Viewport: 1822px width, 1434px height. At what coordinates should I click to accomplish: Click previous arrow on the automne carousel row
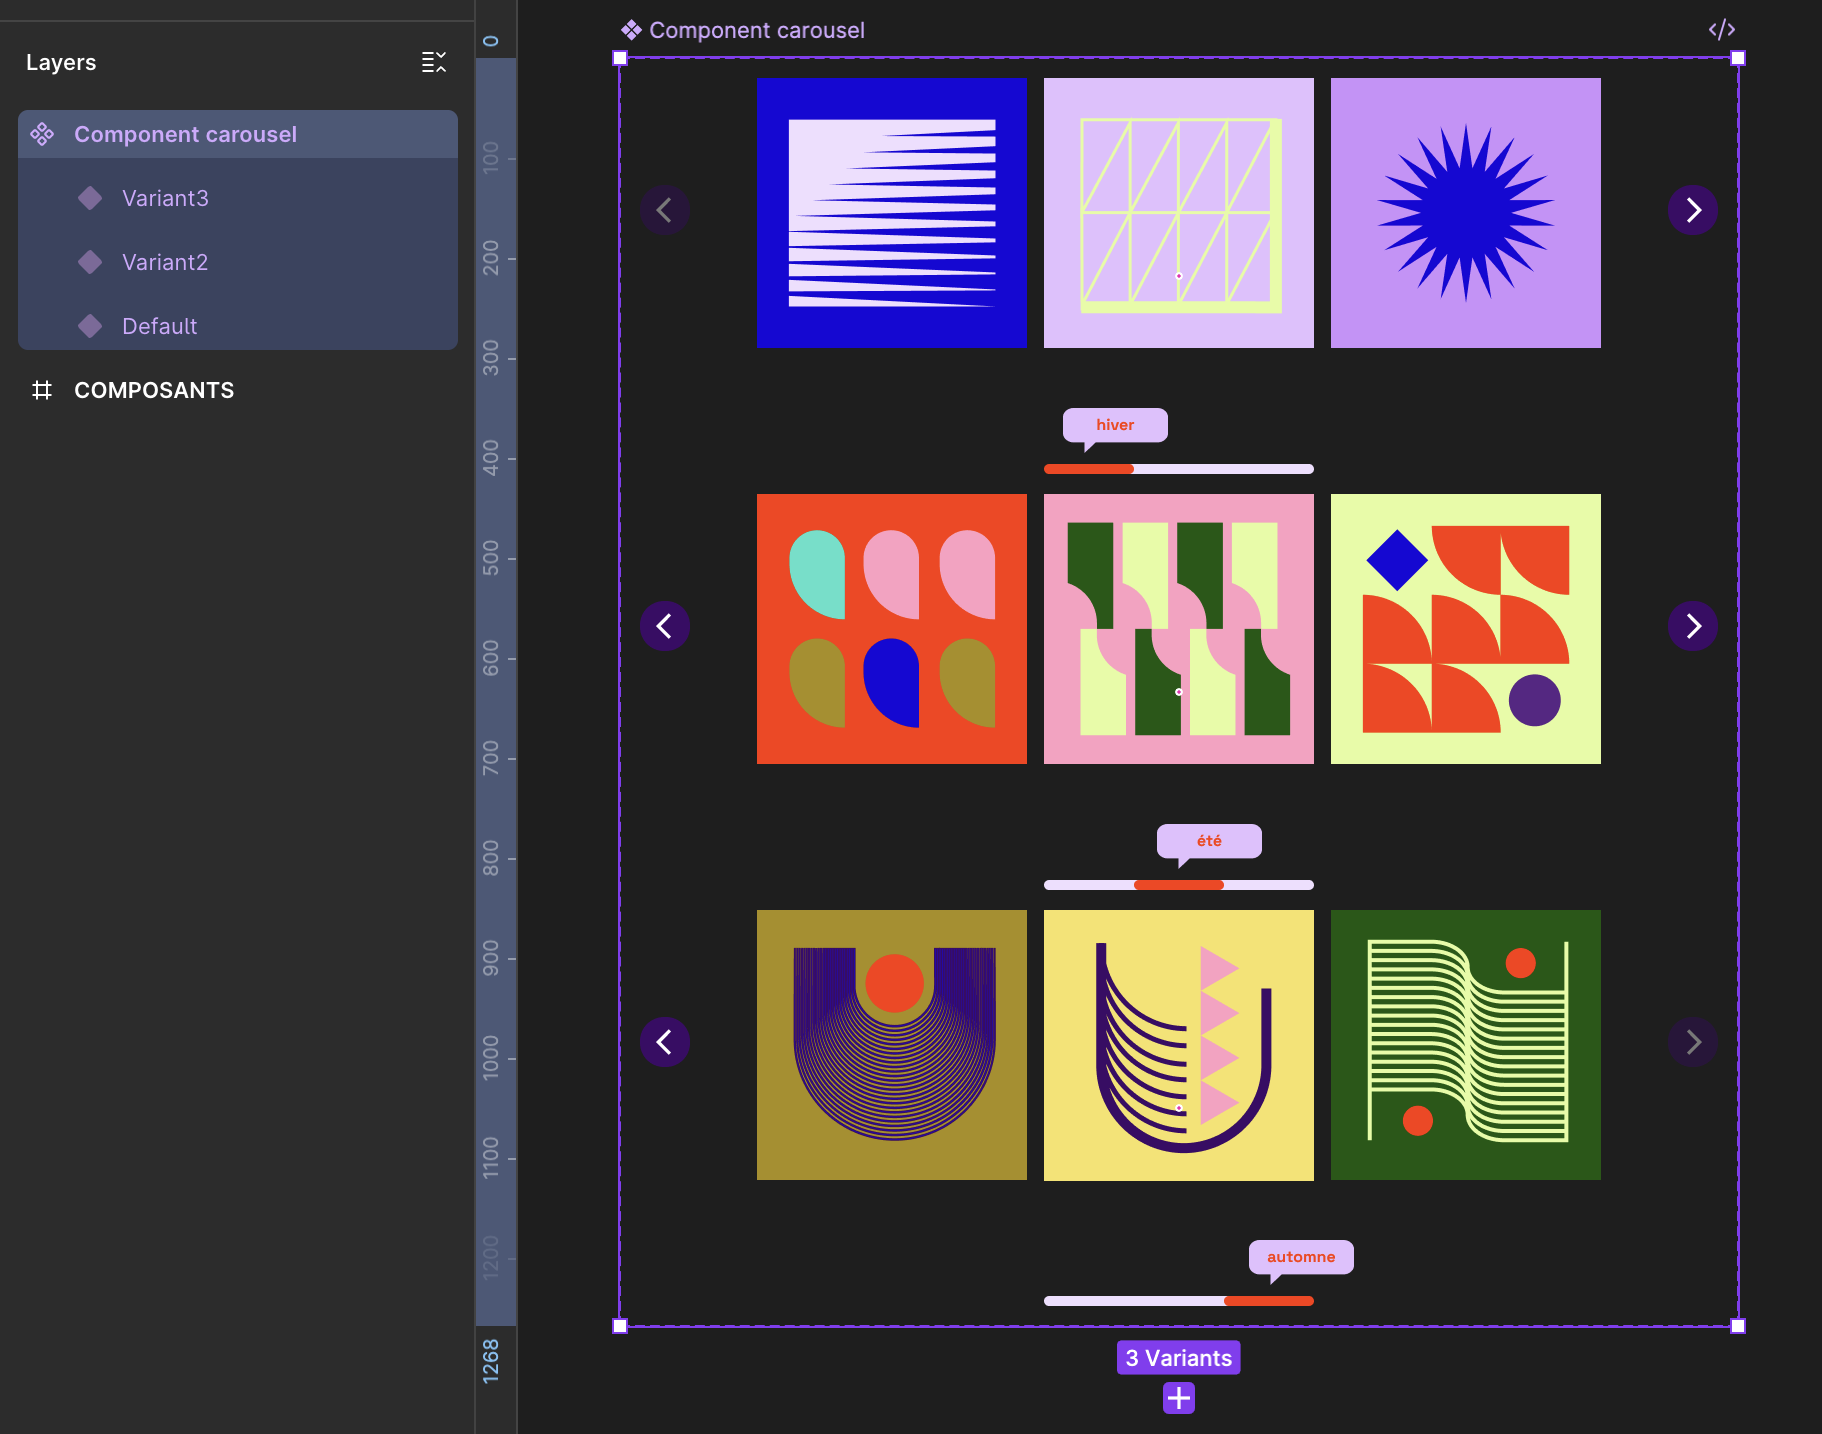pos(665,1042)
